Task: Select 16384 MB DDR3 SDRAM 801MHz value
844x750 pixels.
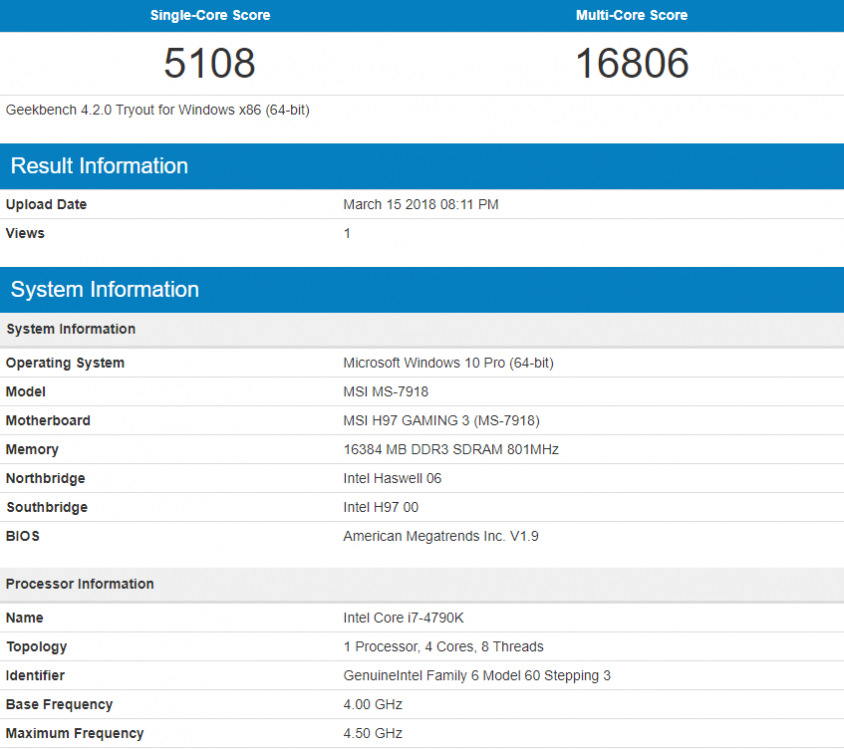Action: pos(451,450)
